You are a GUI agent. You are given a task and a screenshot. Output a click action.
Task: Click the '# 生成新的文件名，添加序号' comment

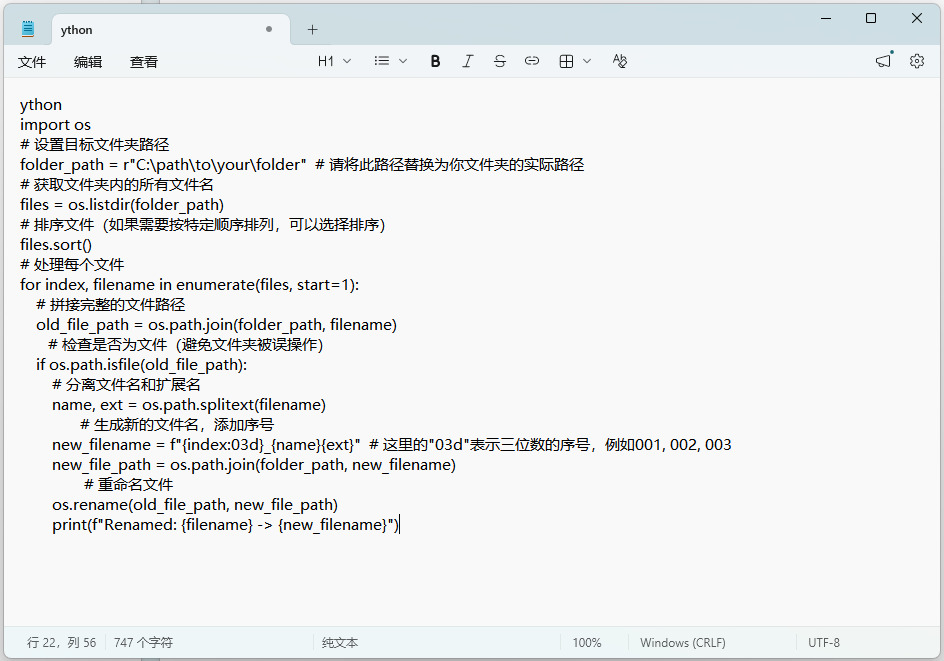[x=177, y=424]
